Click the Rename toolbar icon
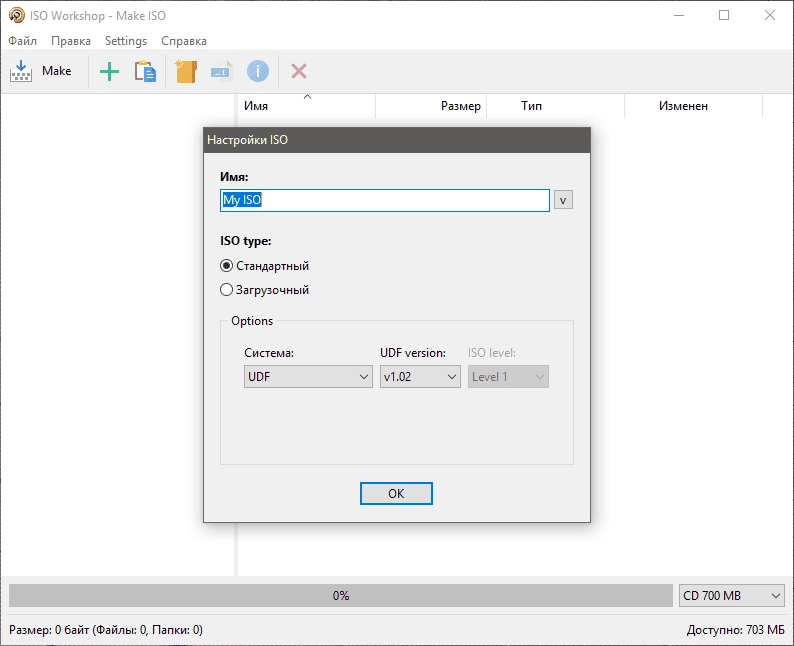The image size is (794, 646). click(222, 71)
